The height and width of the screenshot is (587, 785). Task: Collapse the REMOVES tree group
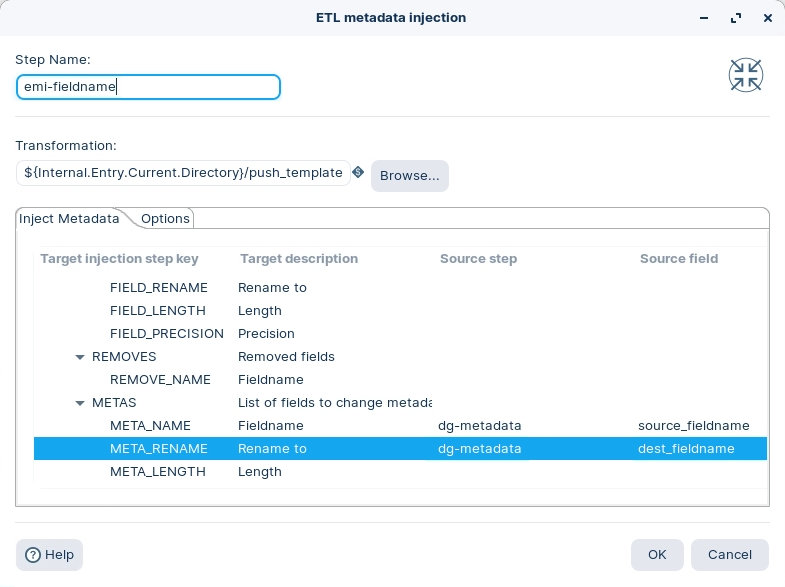pos(80,357)
